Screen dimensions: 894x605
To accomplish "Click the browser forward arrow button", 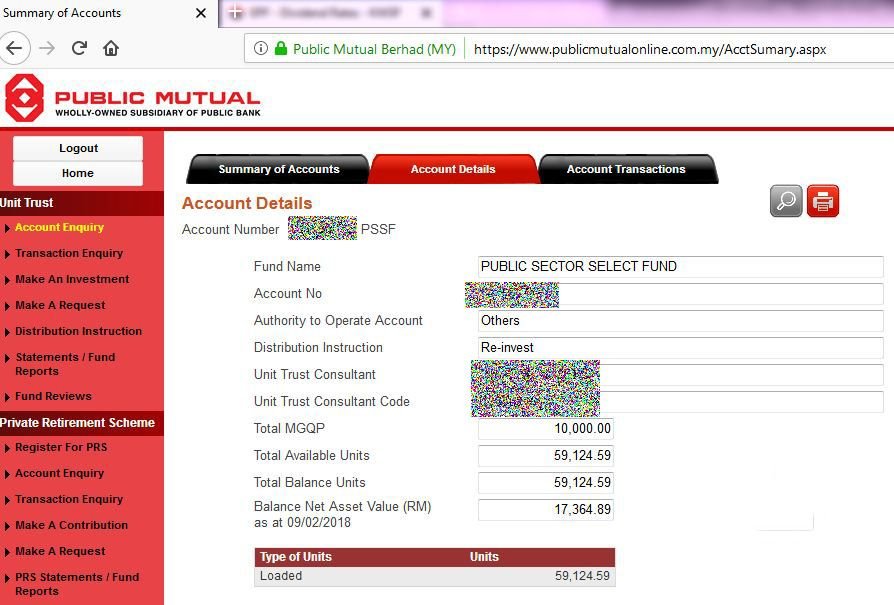I will [x=47, y=48].
